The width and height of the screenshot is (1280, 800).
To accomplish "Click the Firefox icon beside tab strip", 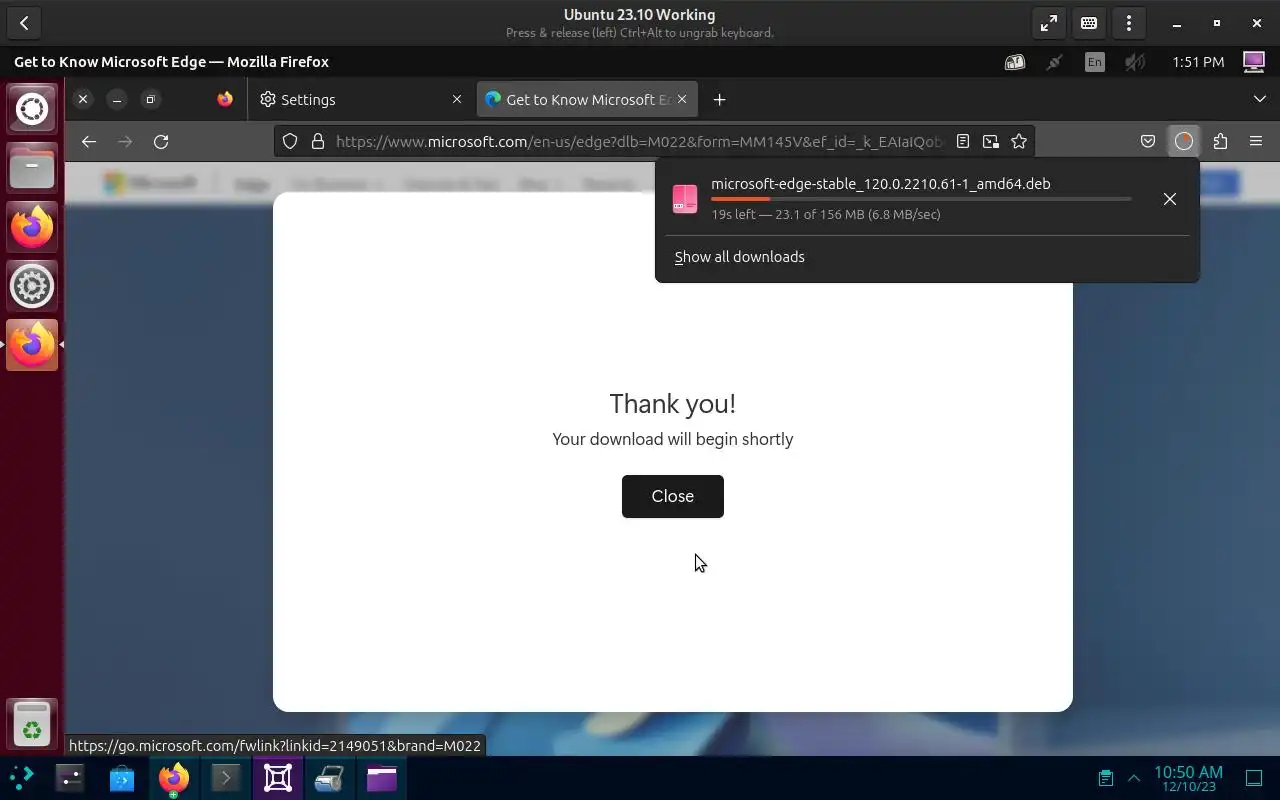I will 225,99.
